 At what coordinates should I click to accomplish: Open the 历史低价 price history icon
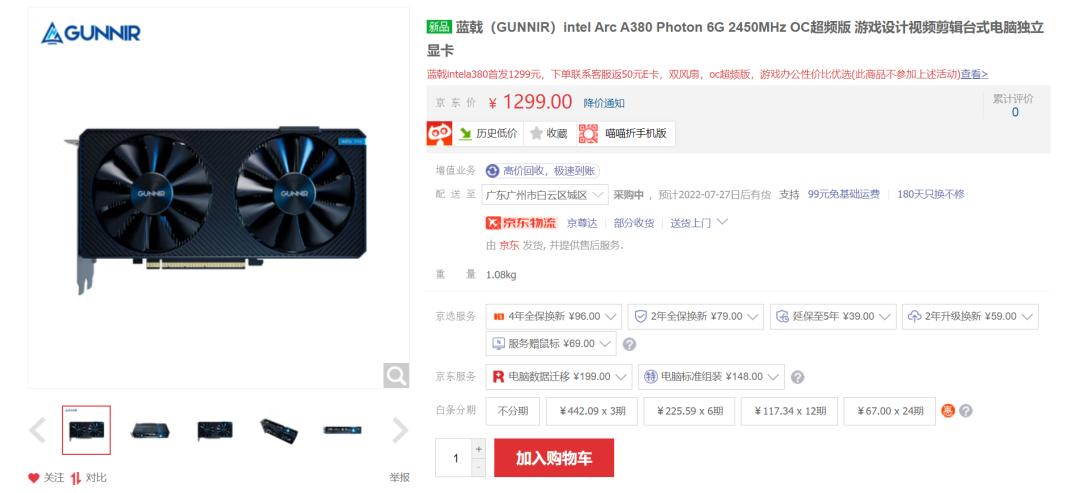coord(466,134)
